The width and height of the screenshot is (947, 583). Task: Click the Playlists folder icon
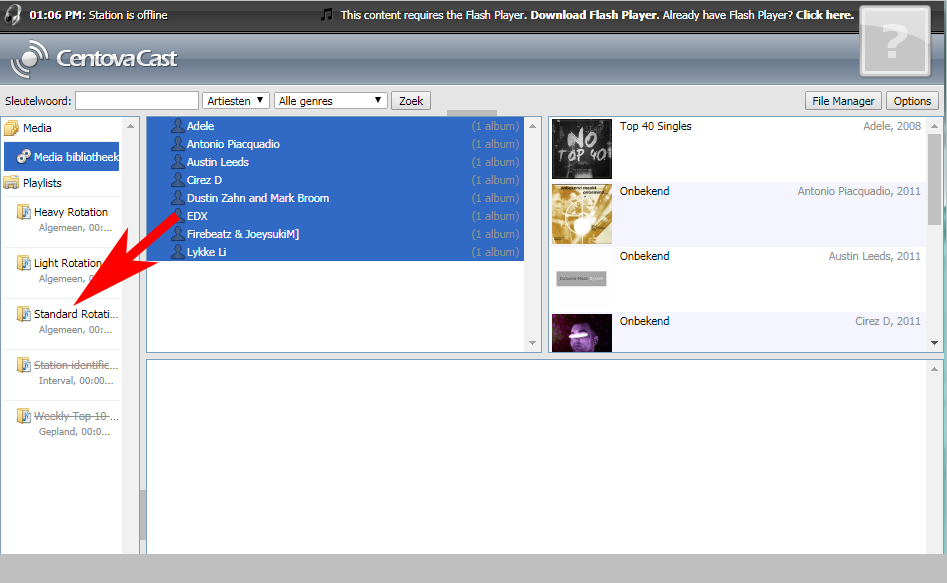coord(11,183)
